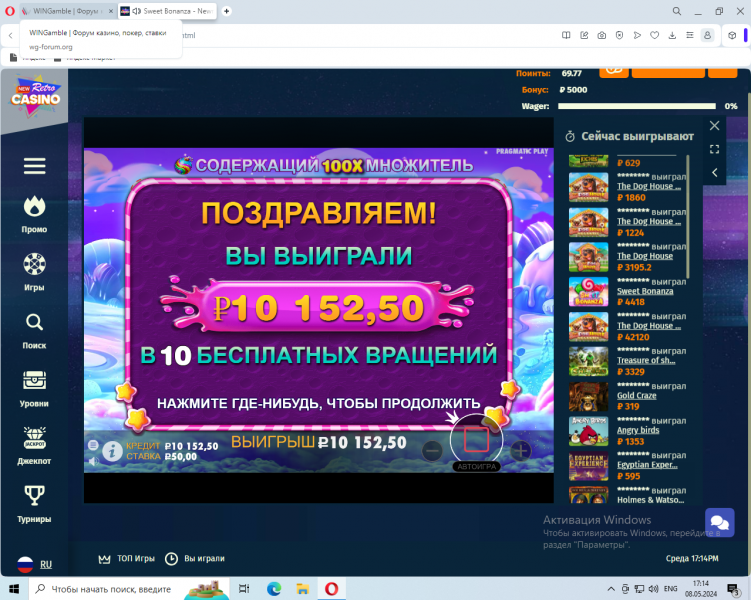Open the reader mode book icon

566,35
